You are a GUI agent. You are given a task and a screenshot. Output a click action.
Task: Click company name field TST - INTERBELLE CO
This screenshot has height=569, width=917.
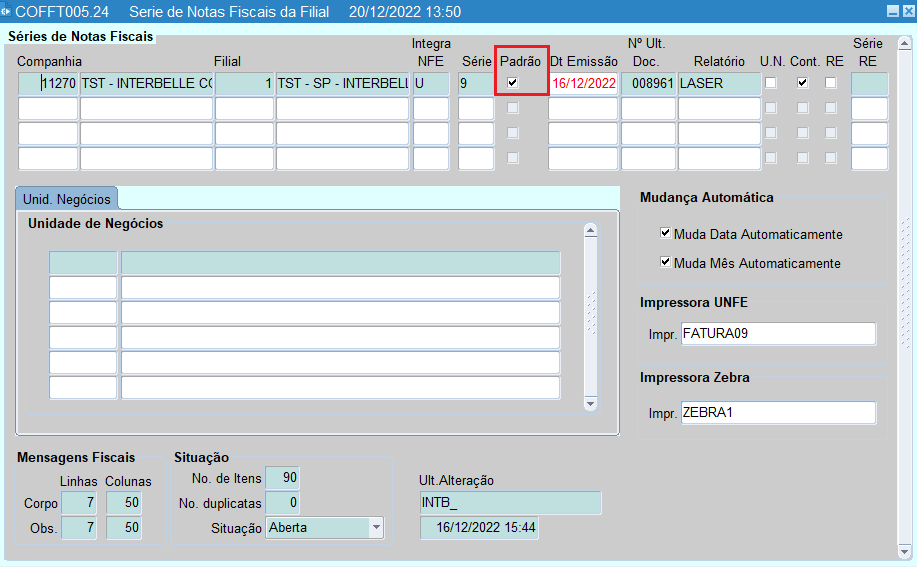pos(146,84)
